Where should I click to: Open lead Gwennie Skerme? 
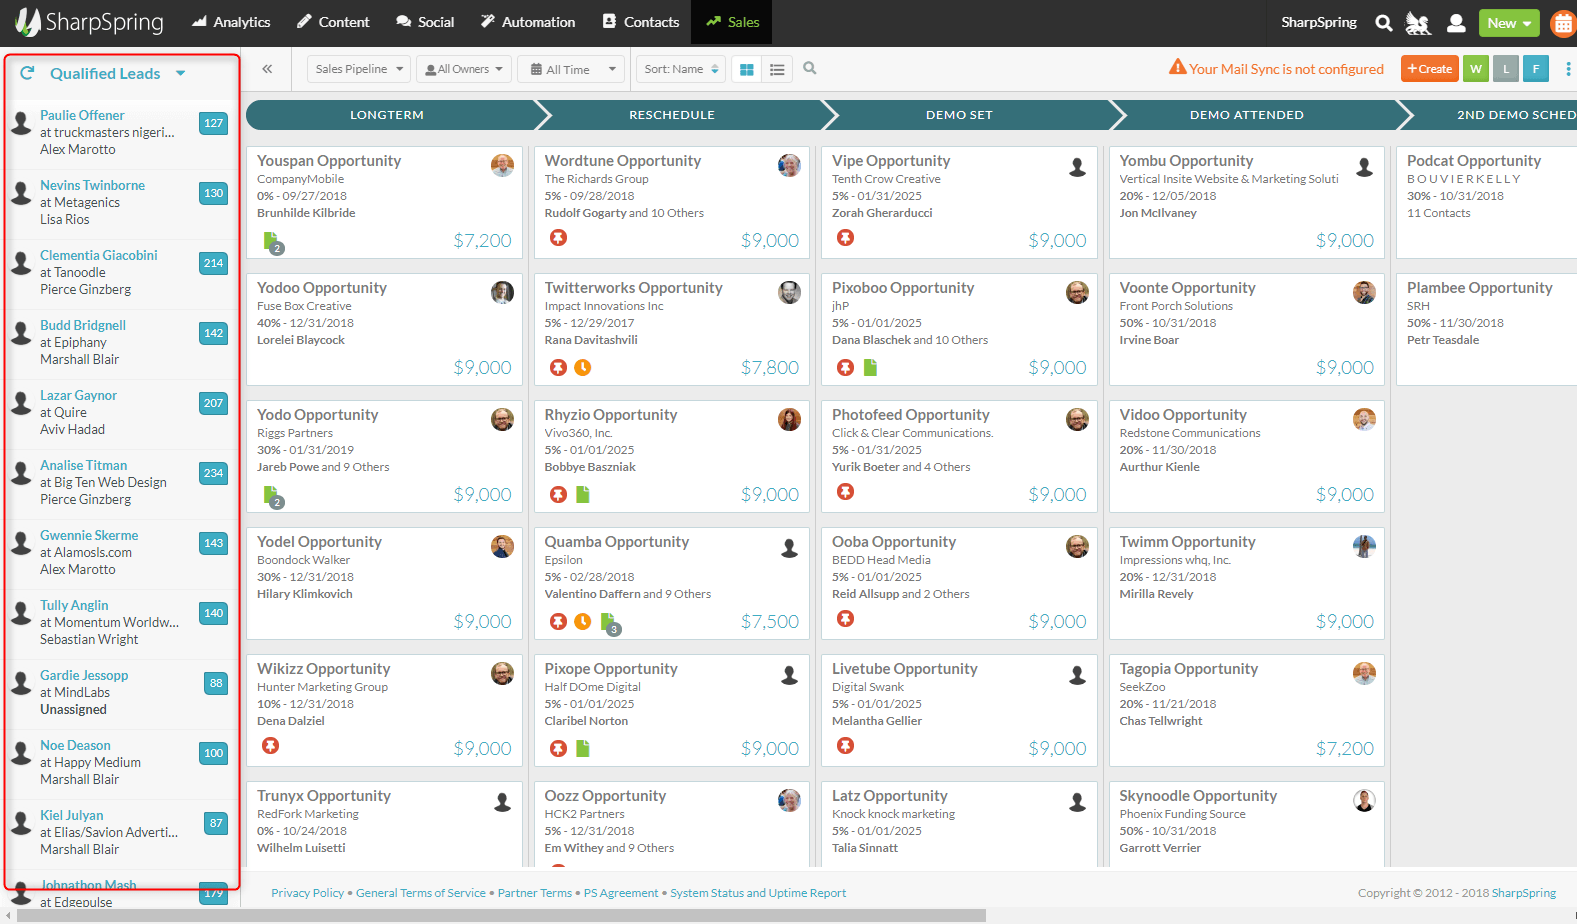click(x=89, y=535)
